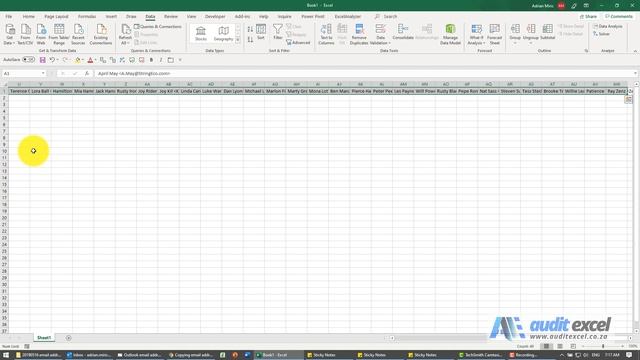Open the Solver add-in
The height and width of the screenshot is (360, 640).
click(601, 34)
